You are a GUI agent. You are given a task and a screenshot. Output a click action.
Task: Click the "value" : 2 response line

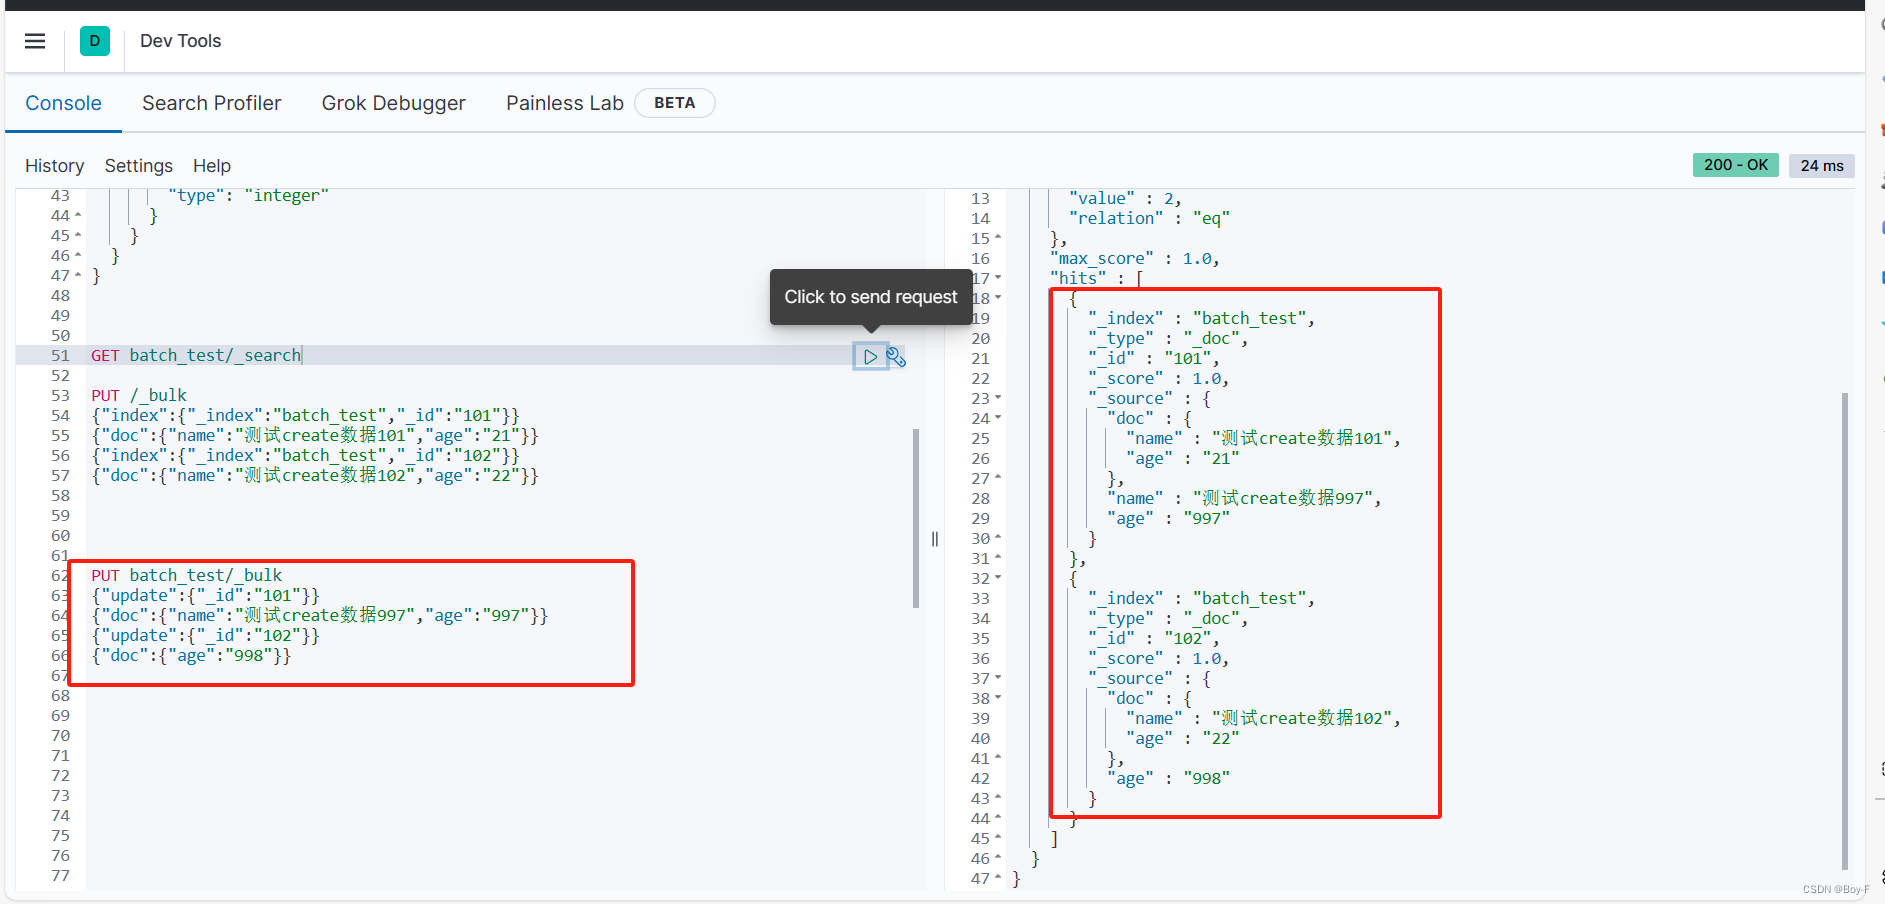[x=1126, y=198]
